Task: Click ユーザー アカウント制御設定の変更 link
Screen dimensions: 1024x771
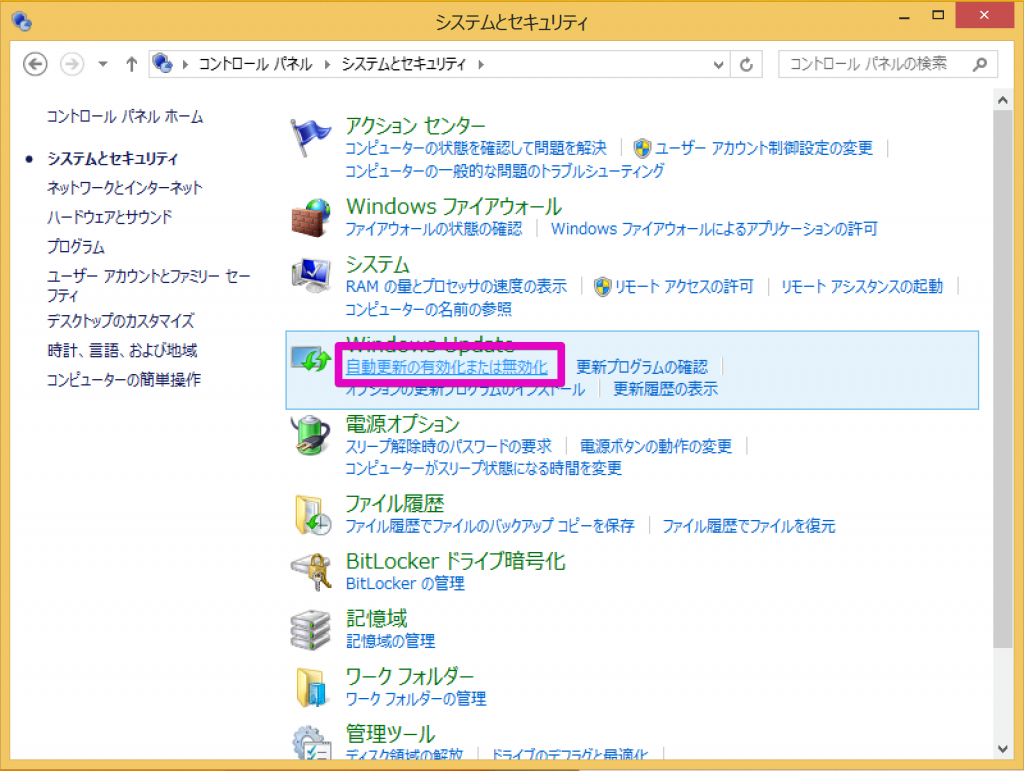Action: click(763, 148)
